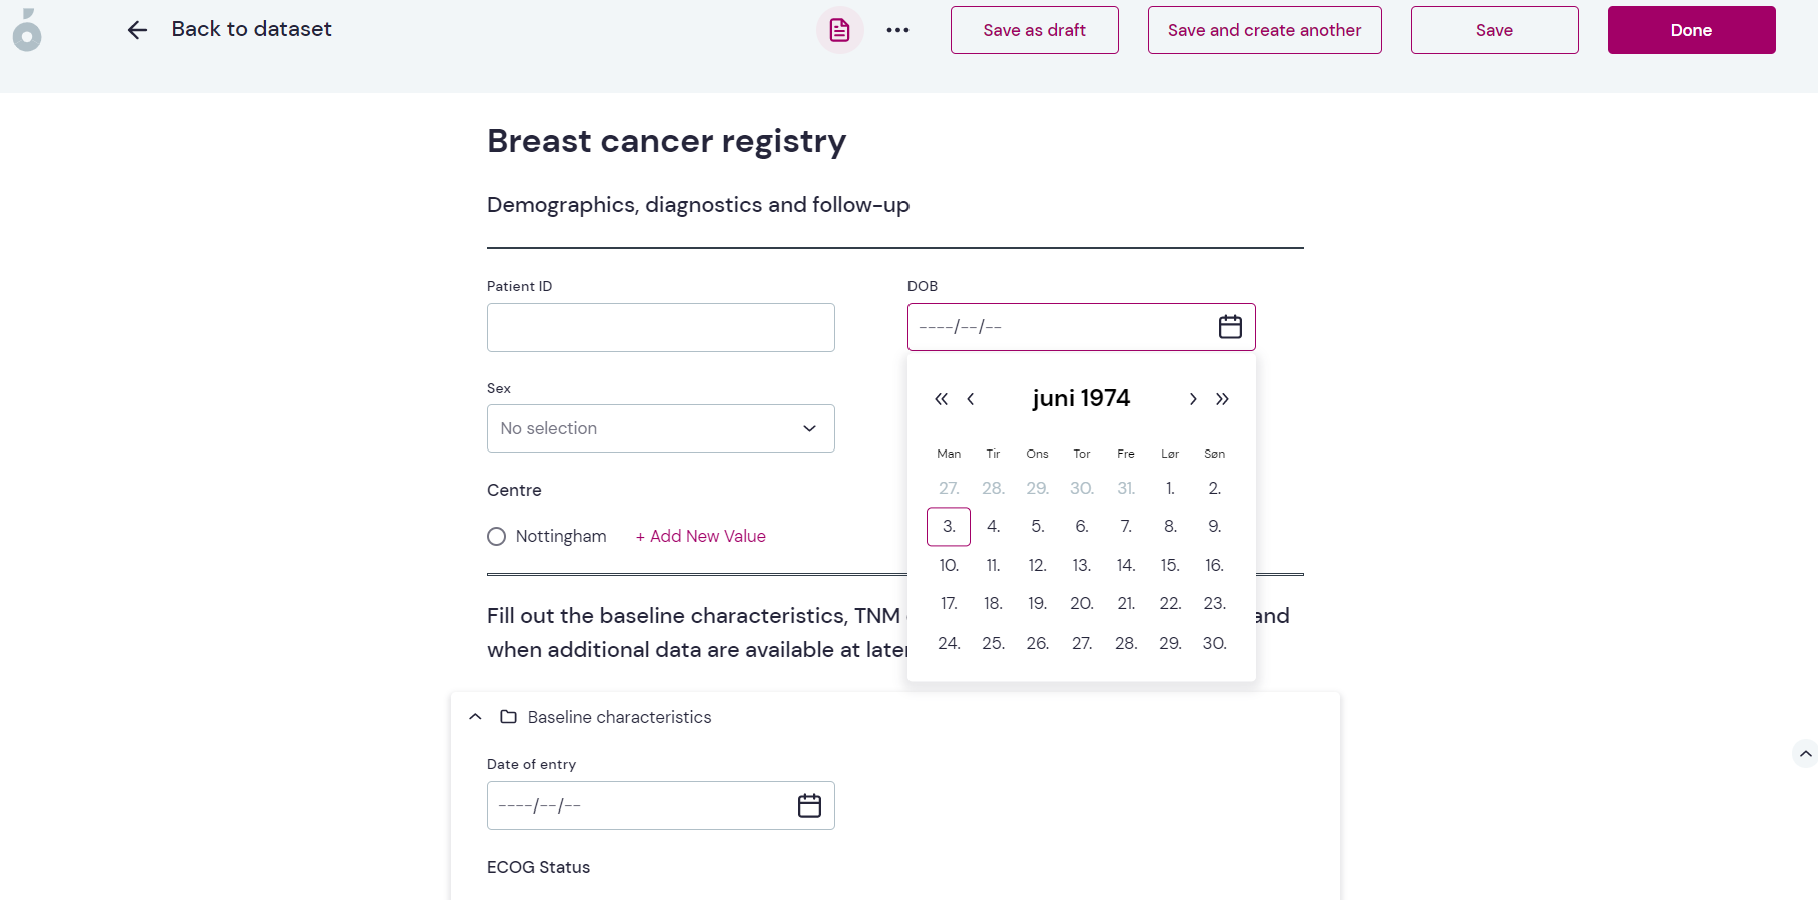Screen dimensions: 1818x900
Task: Pick the highlighted date 3 June
Action: click(x=949, y=527)
